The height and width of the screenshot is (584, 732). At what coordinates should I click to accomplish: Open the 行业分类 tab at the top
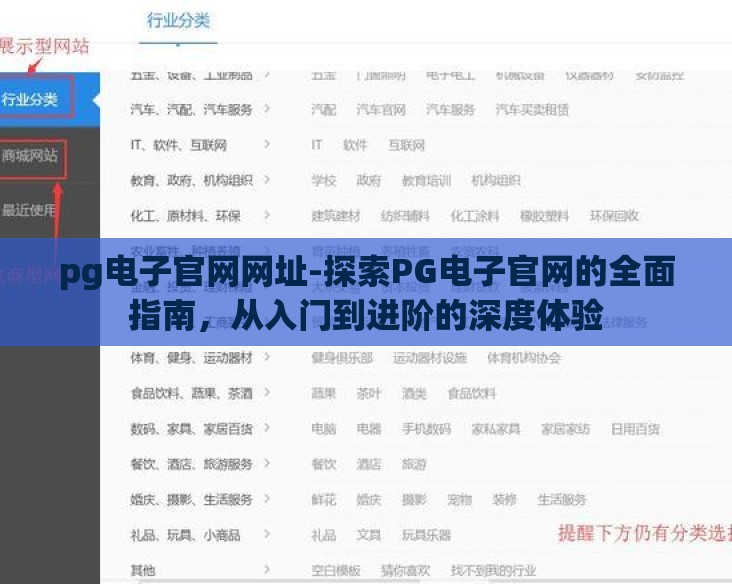[178, 21]
